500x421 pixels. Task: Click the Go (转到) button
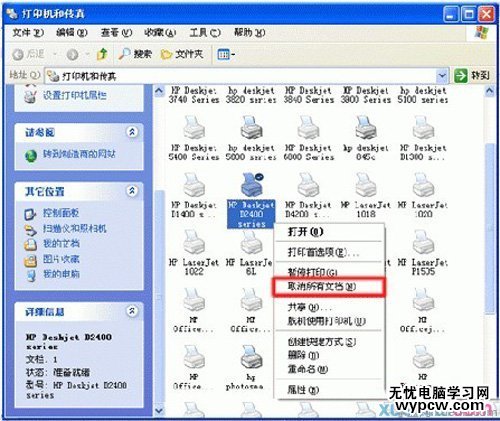point(472,76)
